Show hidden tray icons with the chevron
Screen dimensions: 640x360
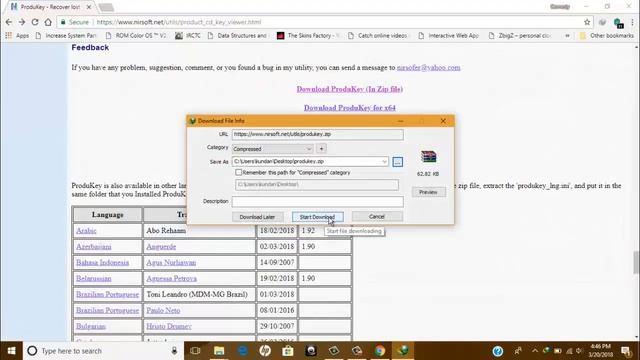click(535, 351)
